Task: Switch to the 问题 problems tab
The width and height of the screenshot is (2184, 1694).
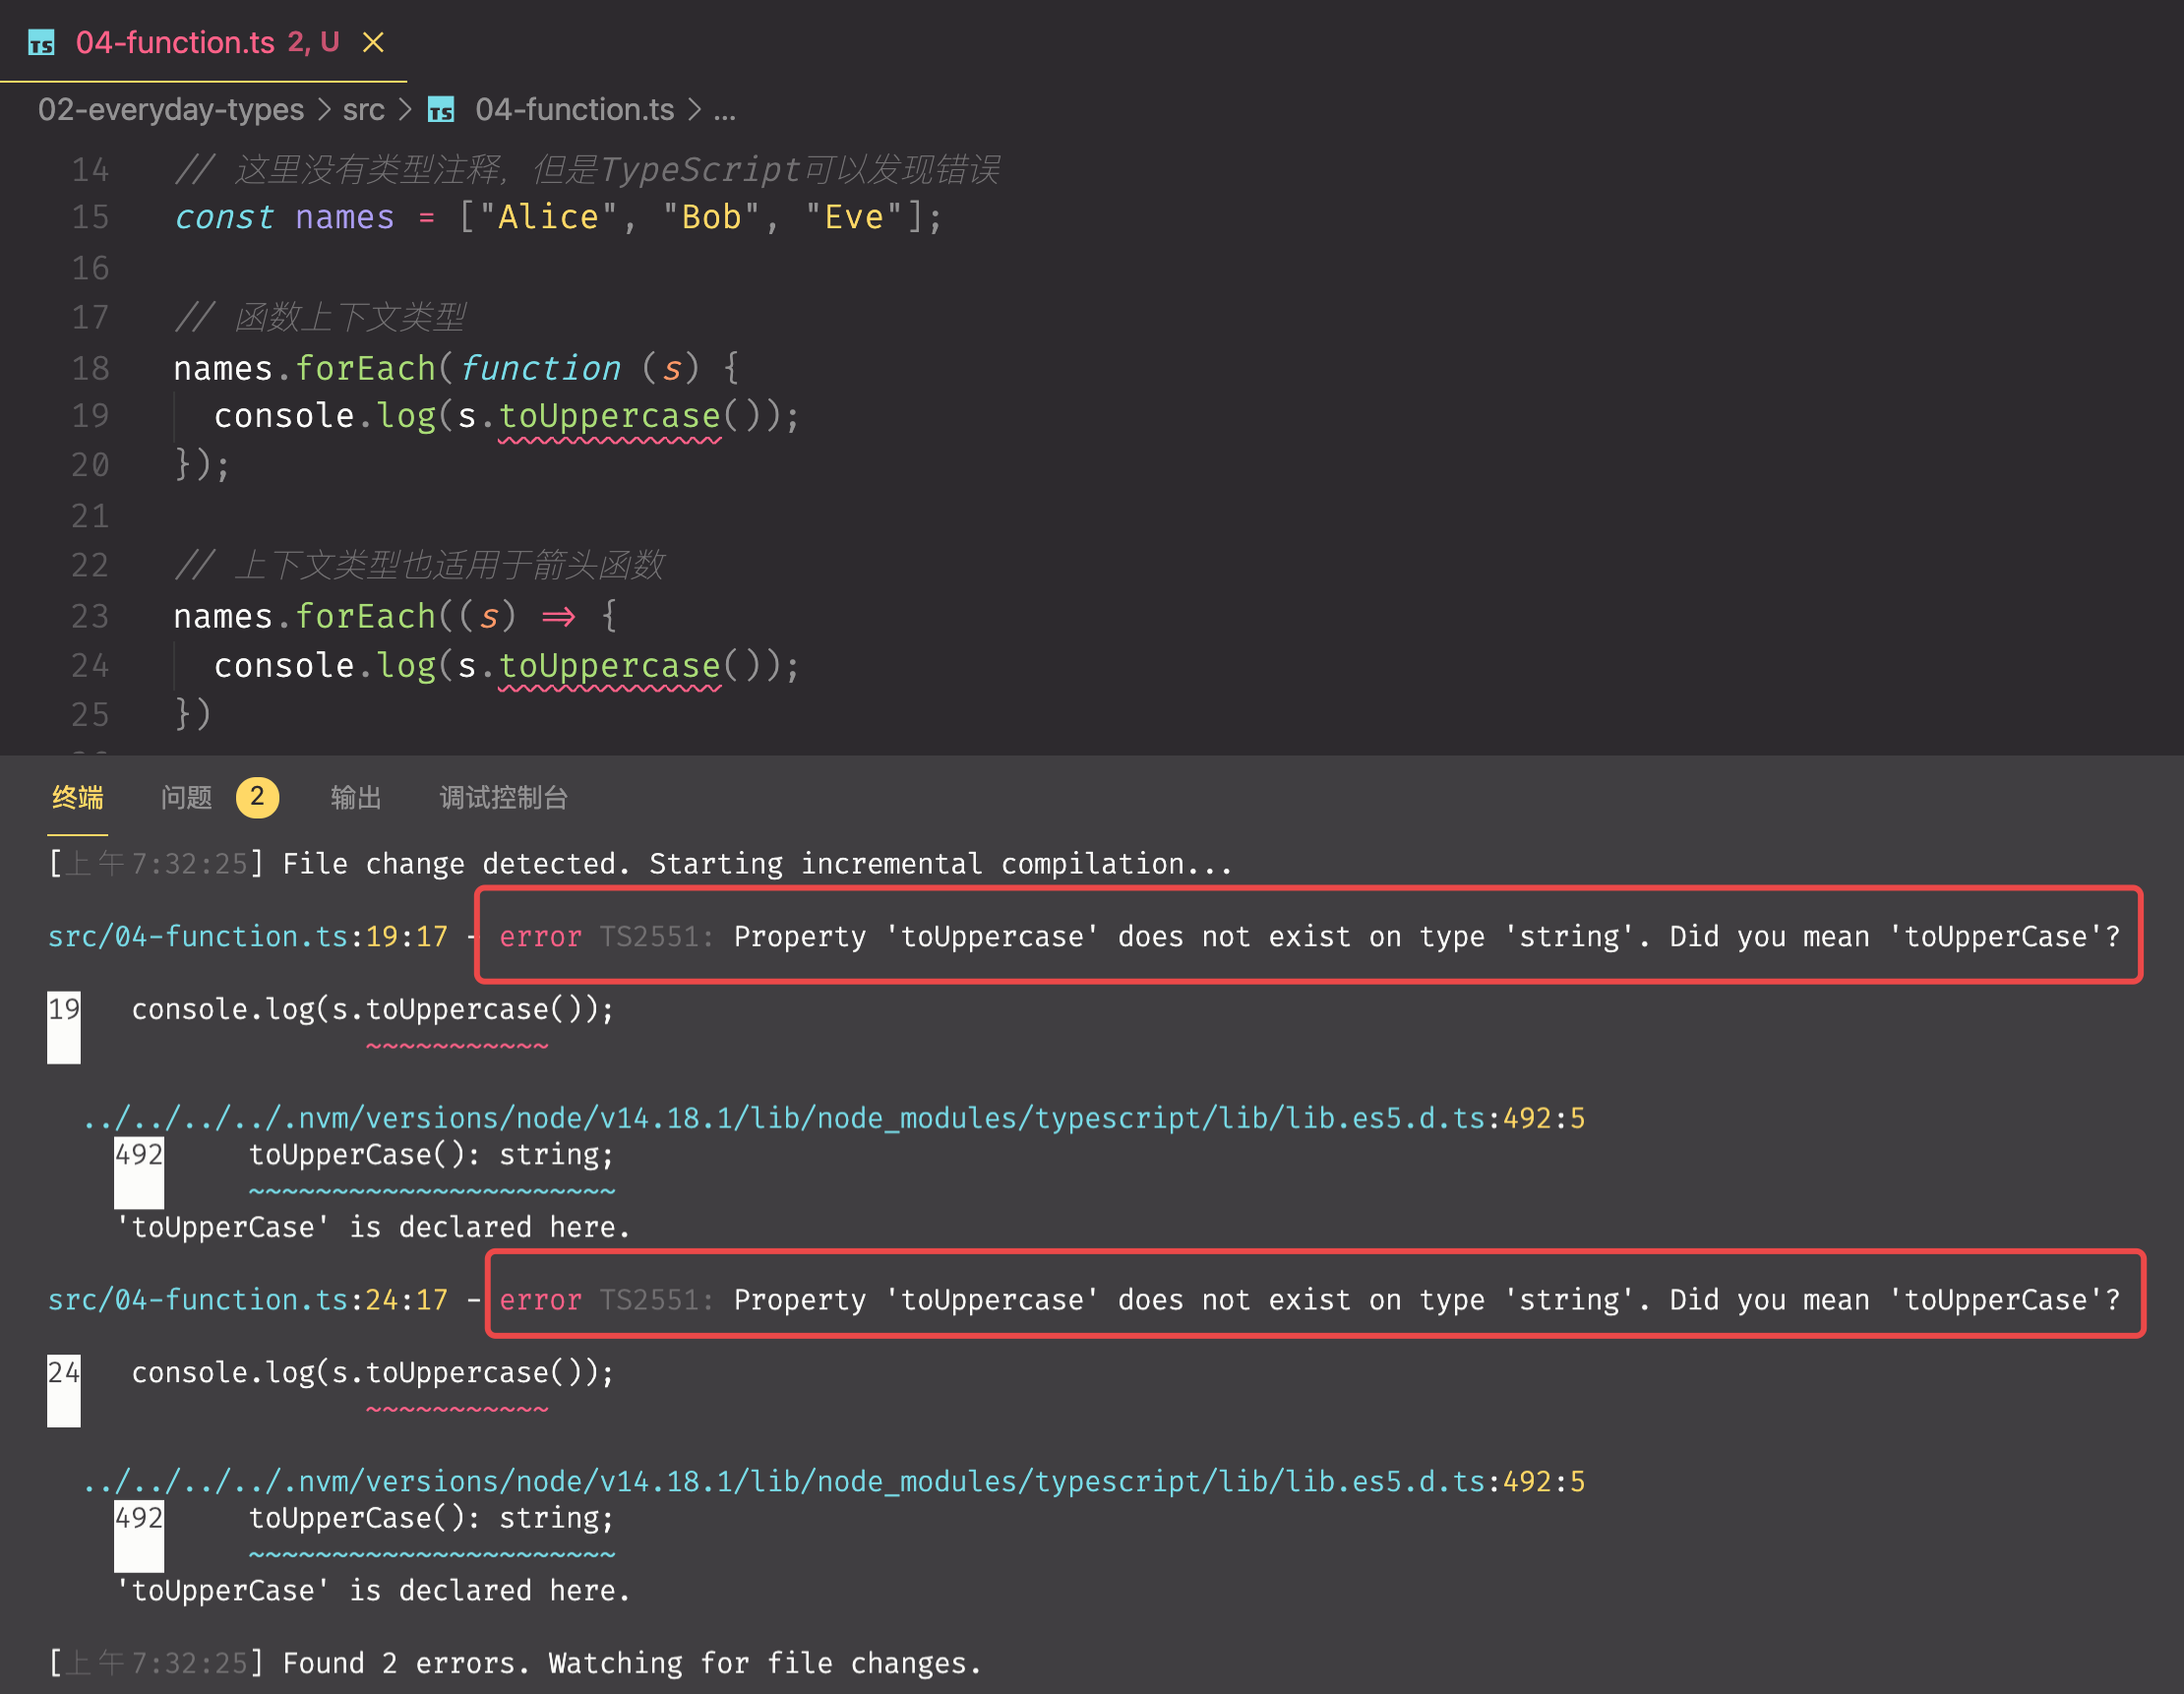Action: coord(187,797)
